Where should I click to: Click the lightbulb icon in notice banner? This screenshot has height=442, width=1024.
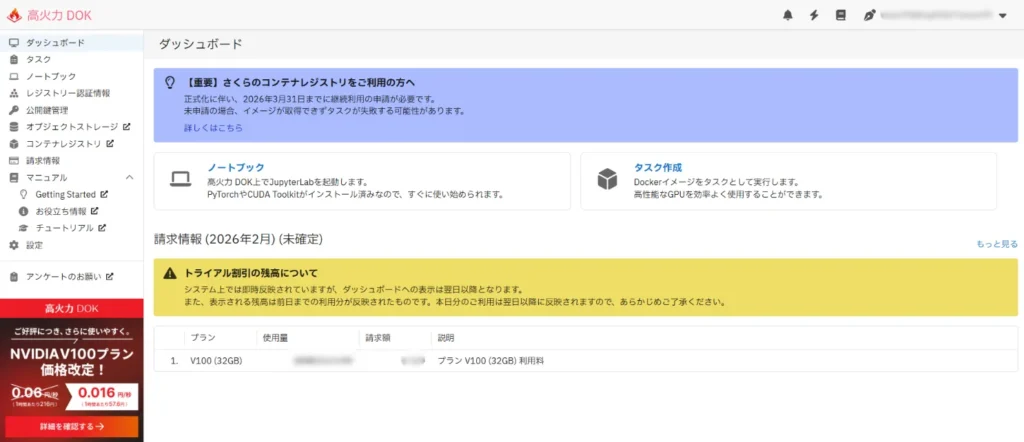pos(170,83)
